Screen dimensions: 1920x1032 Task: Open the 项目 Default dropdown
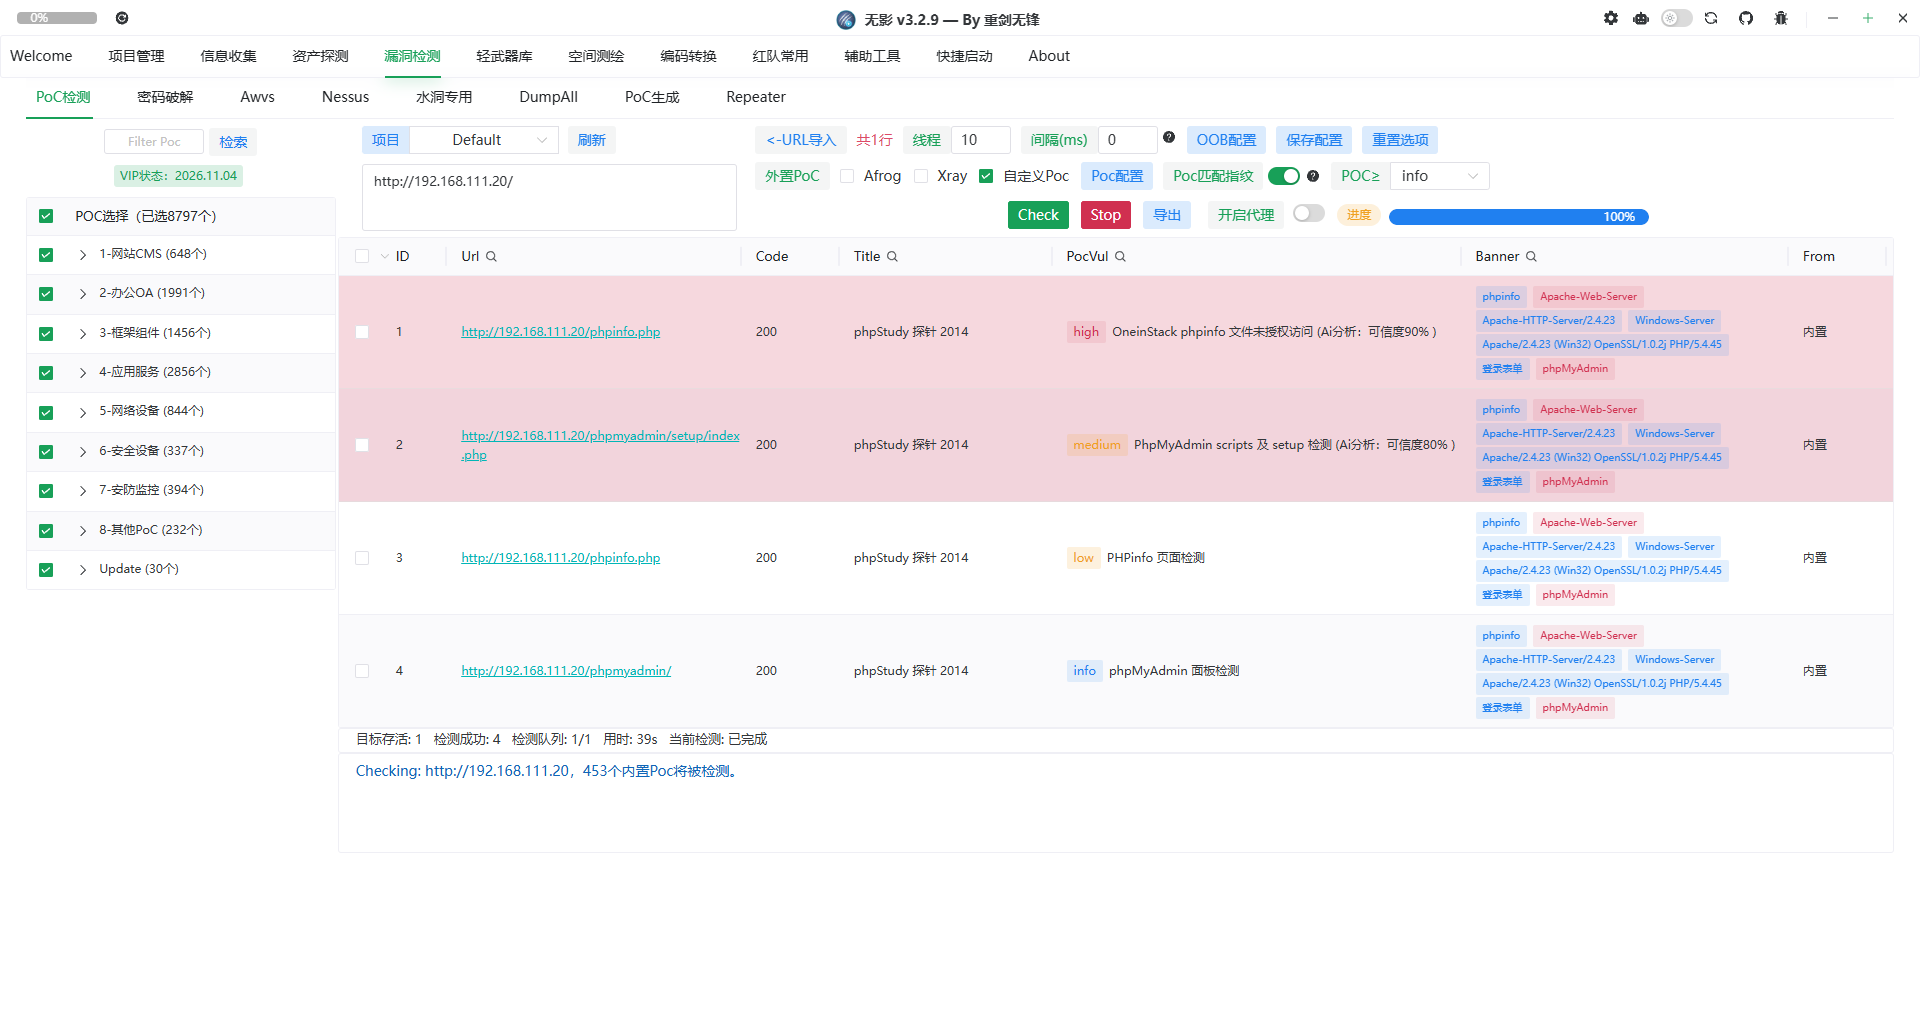485,140
